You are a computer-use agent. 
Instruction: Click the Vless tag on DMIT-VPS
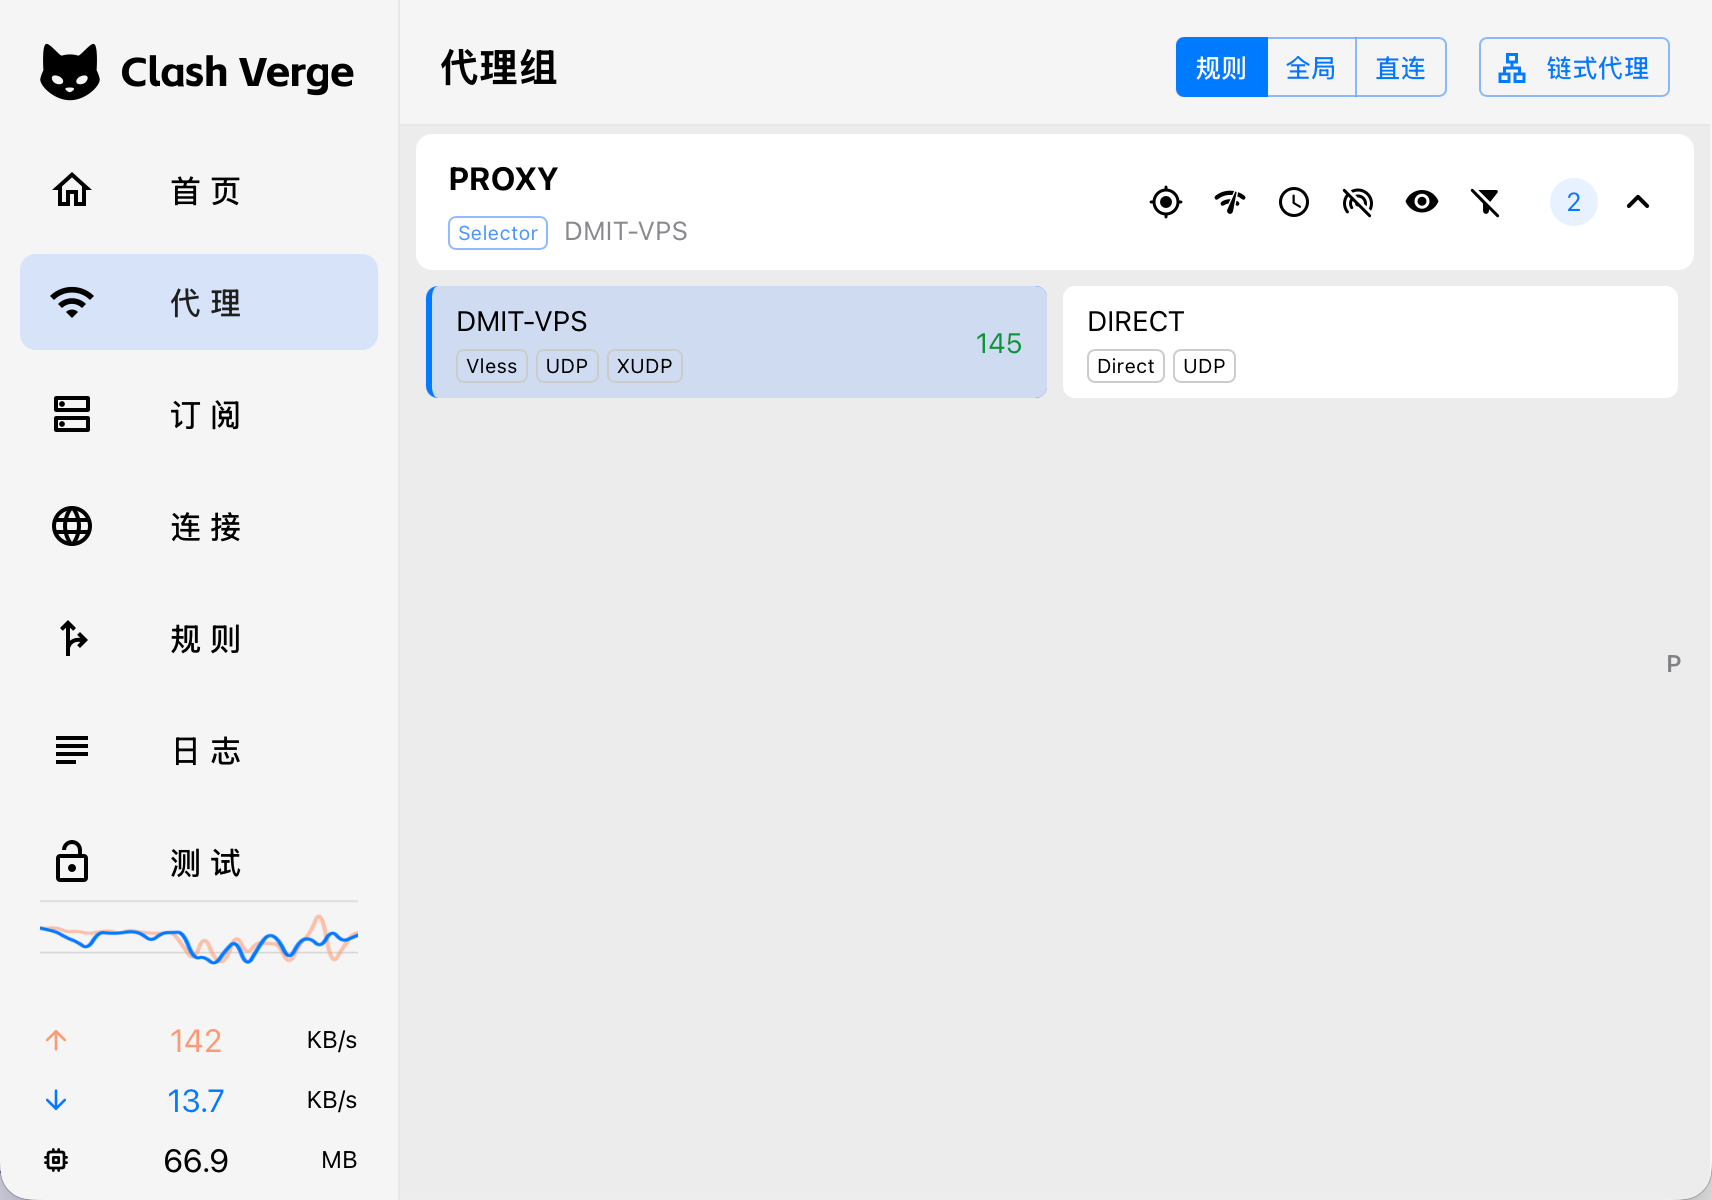click(492, 366)
